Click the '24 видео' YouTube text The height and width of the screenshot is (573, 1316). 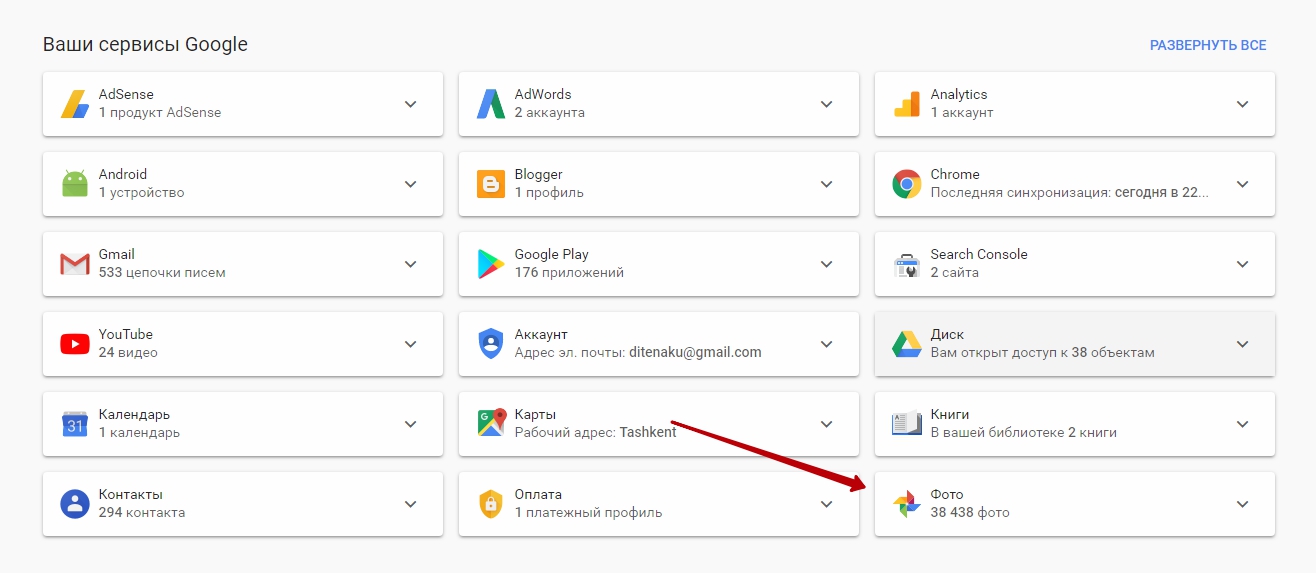click(128, 353)
